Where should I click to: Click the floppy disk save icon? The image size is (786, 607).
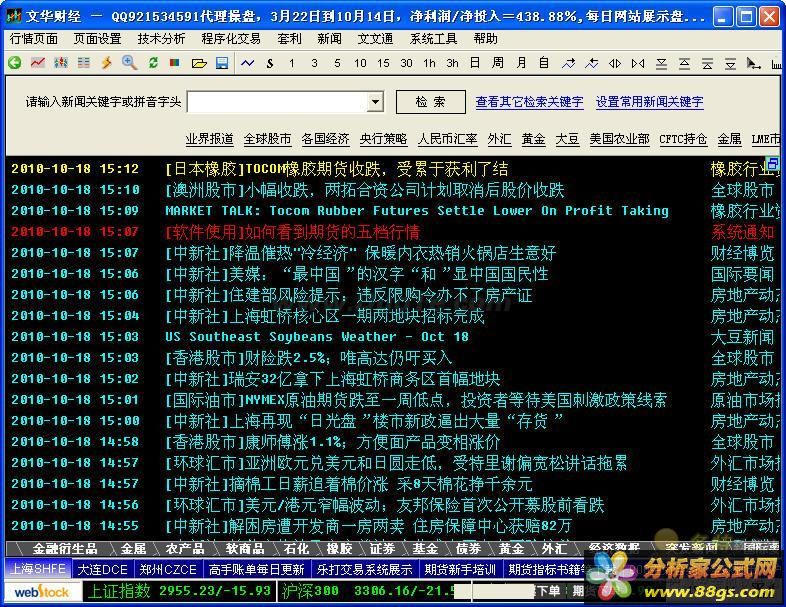click(222, 63)
